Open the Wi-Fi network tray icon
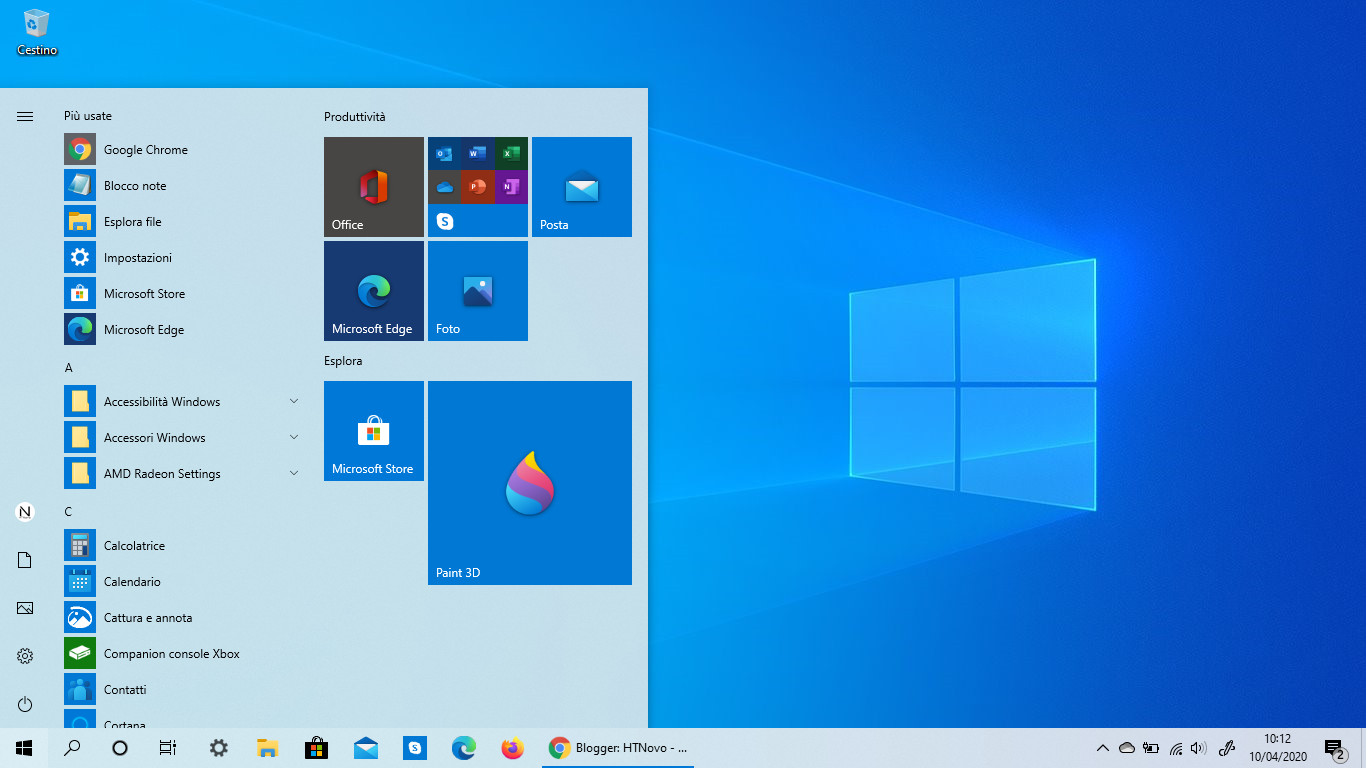The image size is (1366, 768). point(1175,748)
